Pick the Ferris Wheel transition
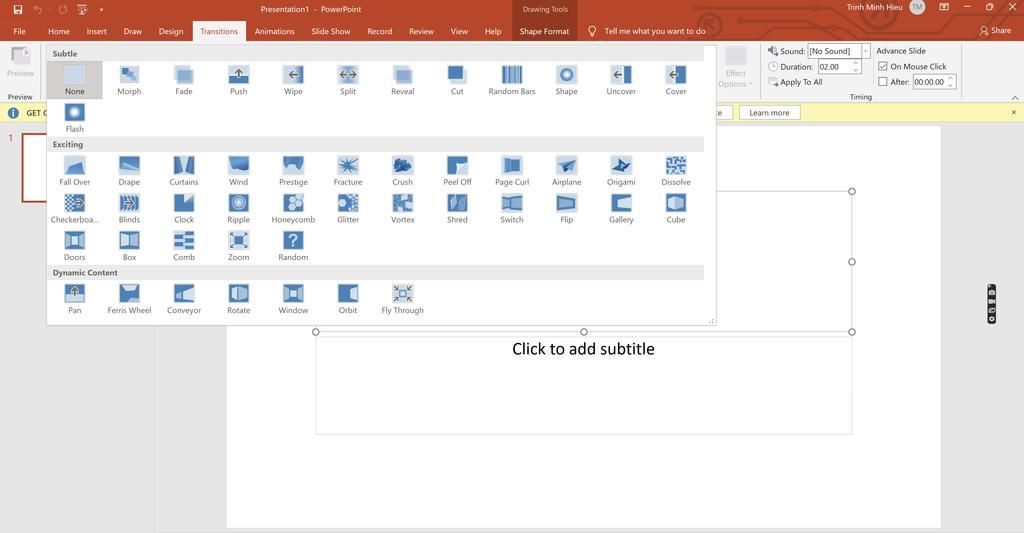The width and height of the screenshot is (1024, 533). point(129,298)
